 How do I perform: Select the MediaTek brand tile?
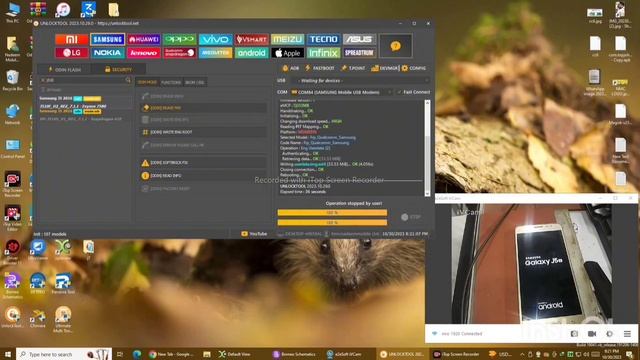pyautogui.click(x=216, y=53)
